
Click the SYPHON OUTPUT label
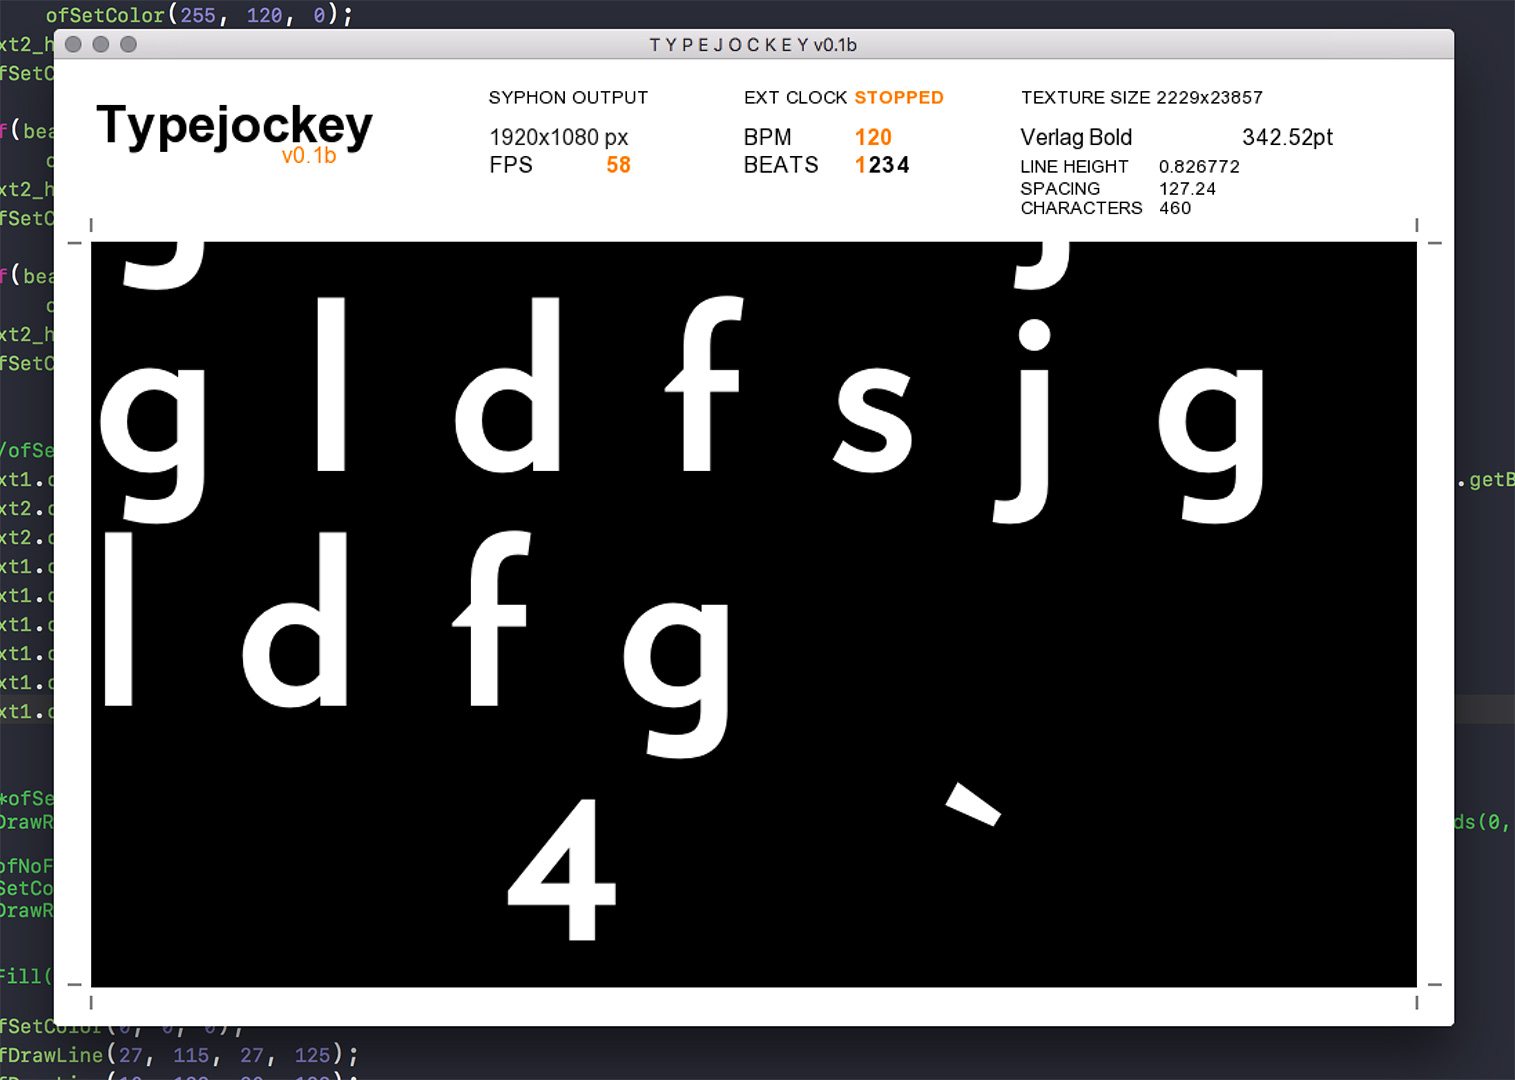point(568,97)
